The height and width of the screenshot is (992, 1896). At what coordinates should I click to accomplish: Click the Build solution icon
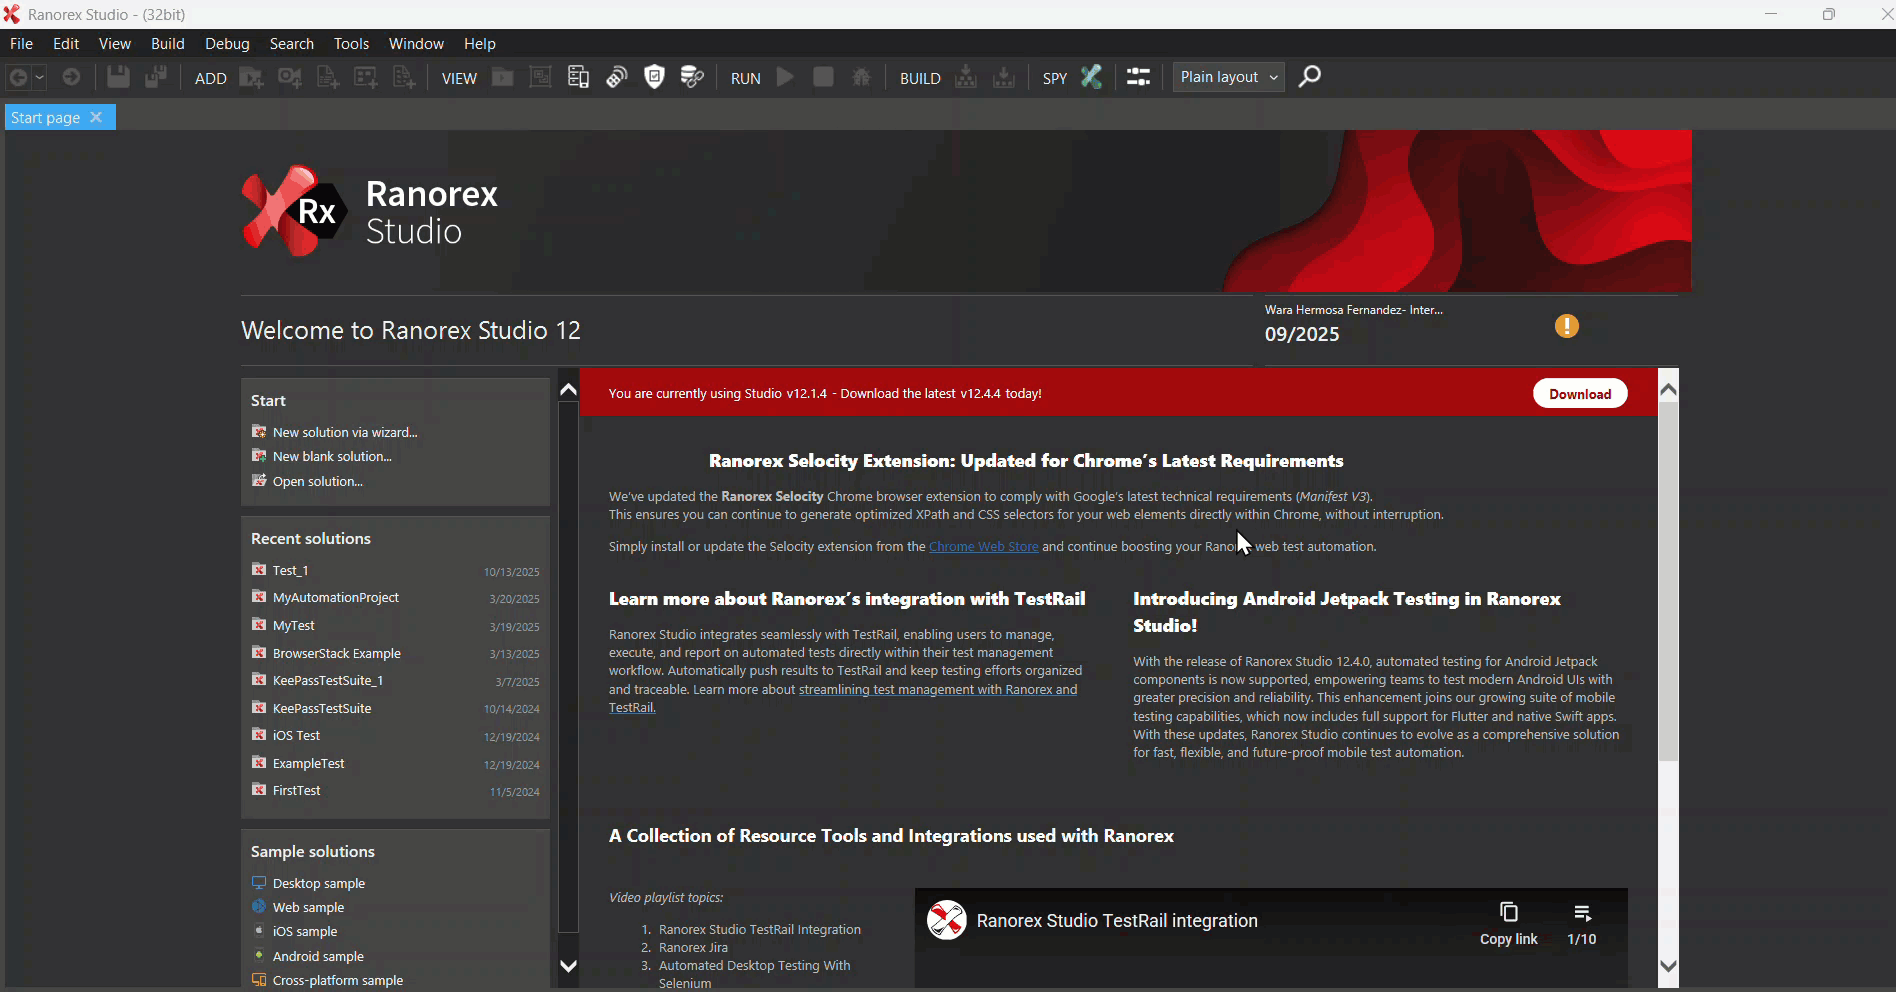(x=966, y=77)
